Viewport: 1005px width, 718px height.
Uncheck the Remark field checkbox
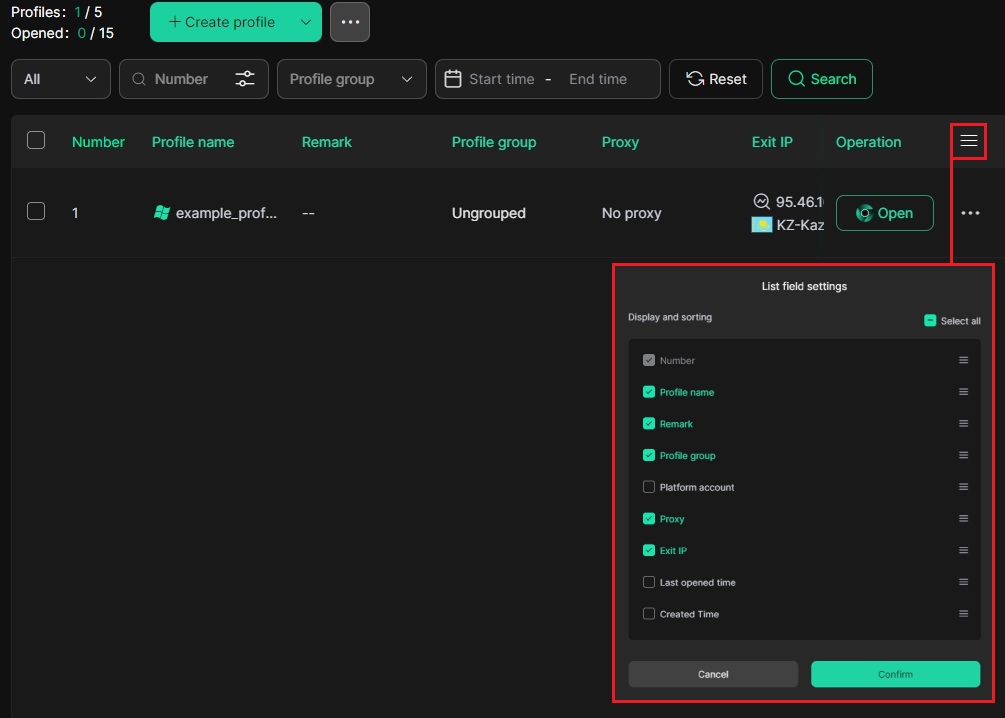649,424
